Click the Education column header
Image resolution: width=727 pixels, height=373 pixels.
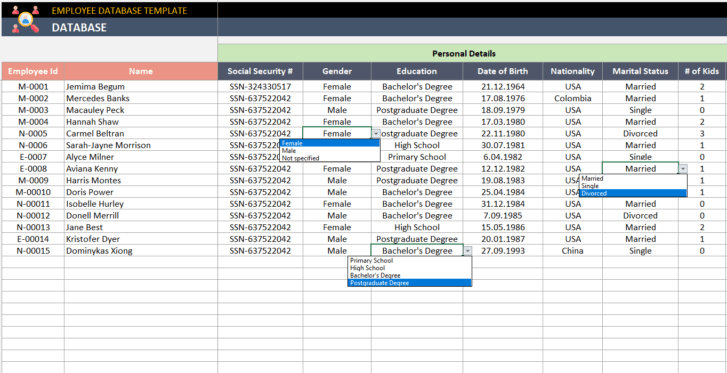tap(417, 71)
